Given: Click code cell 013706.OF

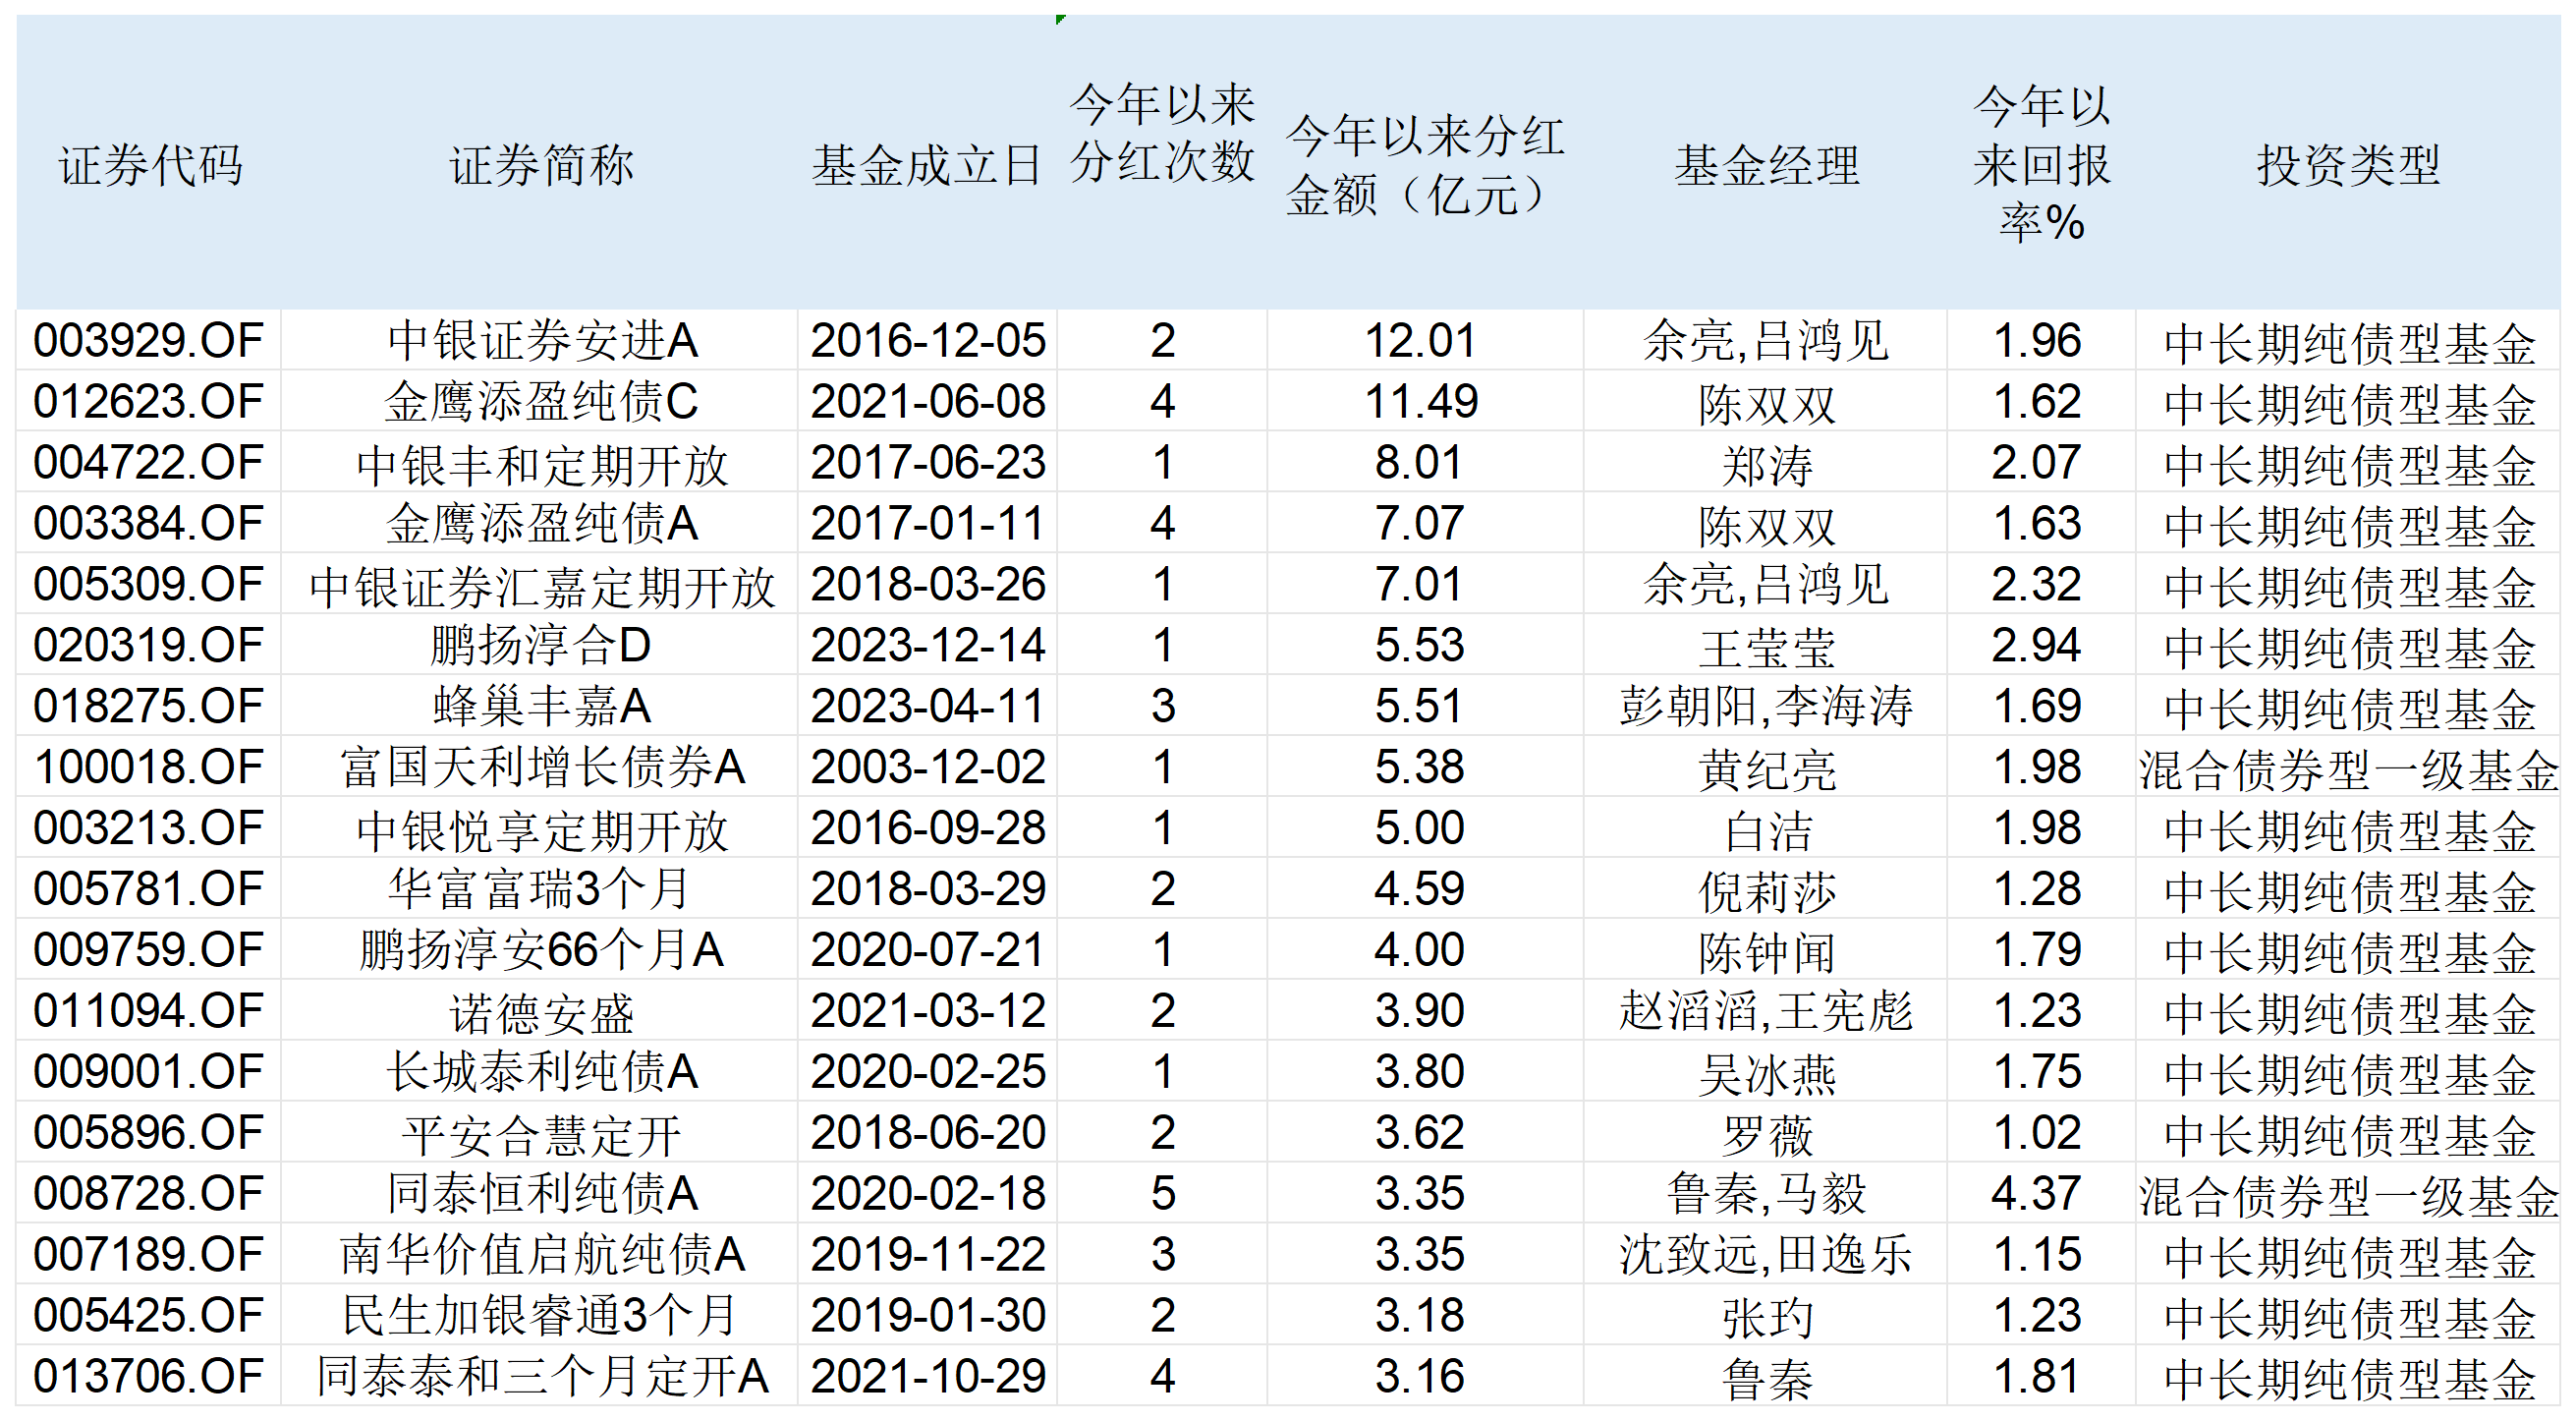Looking at the screenshot, I should (x=148, y=1377).
